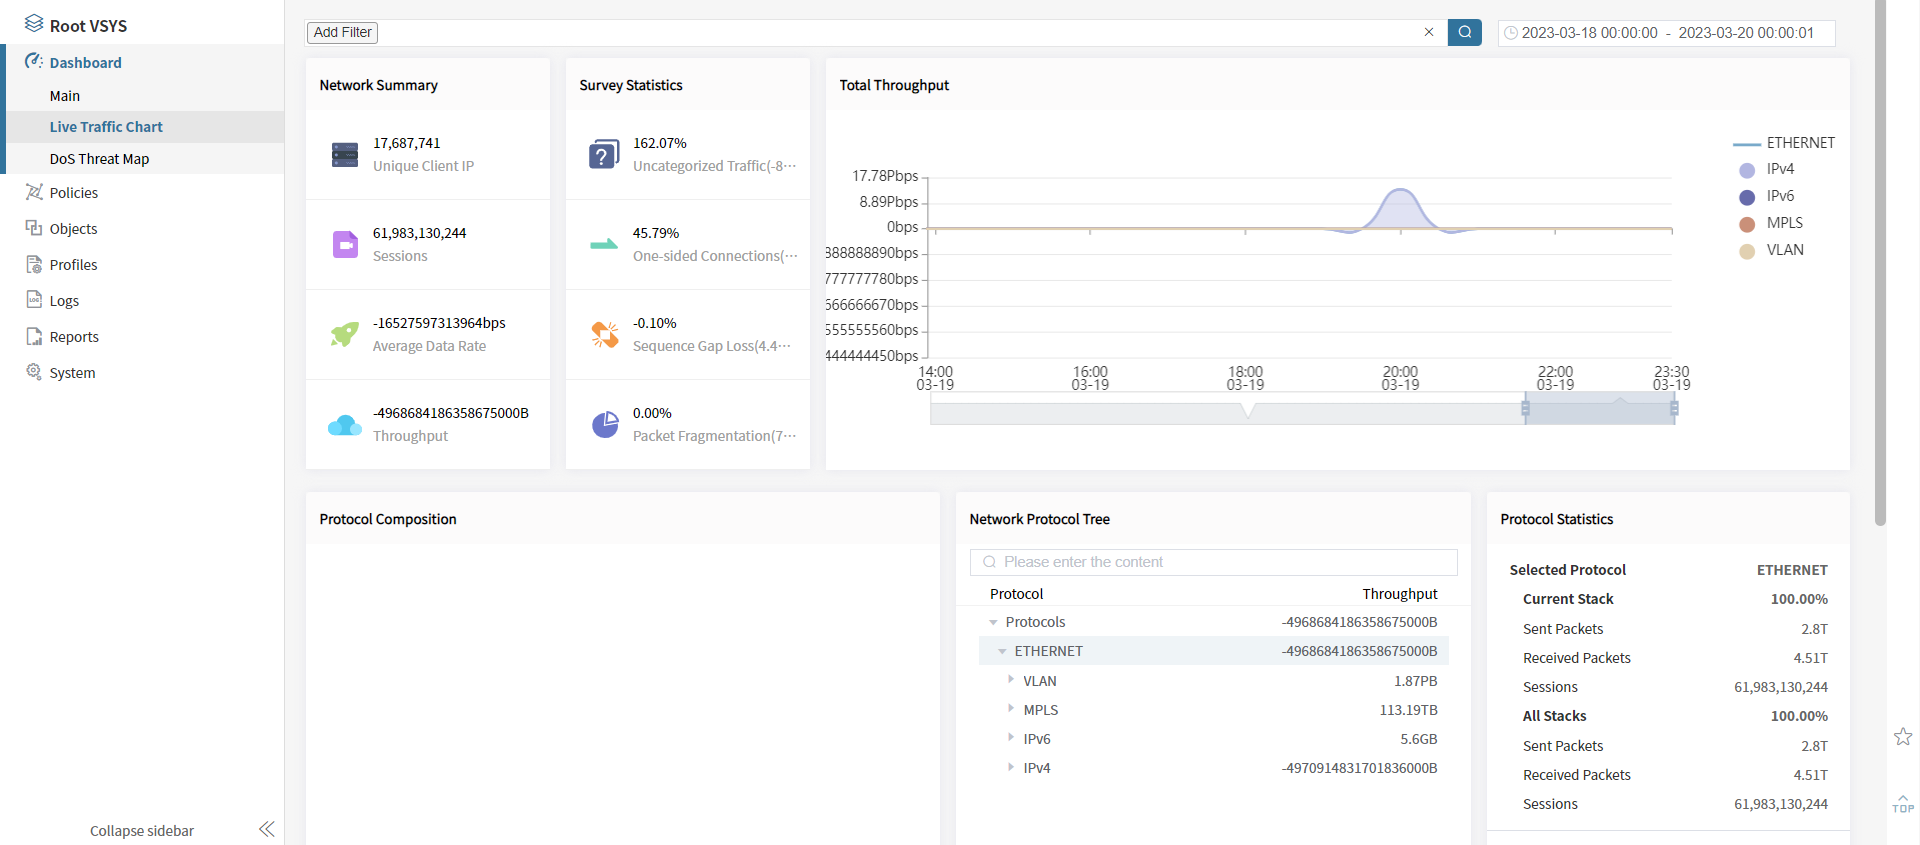Click the System gear icon
The image size is (1920, 845).
click(x=34, y=372)
